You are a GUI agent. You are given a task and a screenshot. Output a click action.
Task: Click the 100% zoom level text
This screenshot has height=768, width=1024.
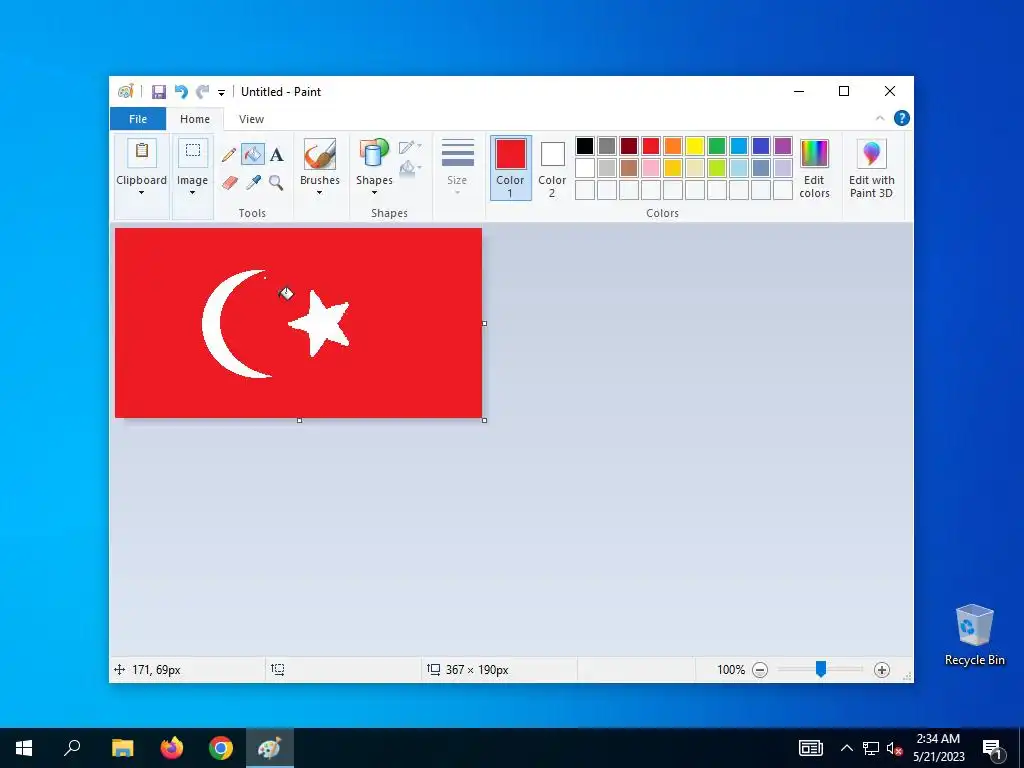[x=731, y=669]
